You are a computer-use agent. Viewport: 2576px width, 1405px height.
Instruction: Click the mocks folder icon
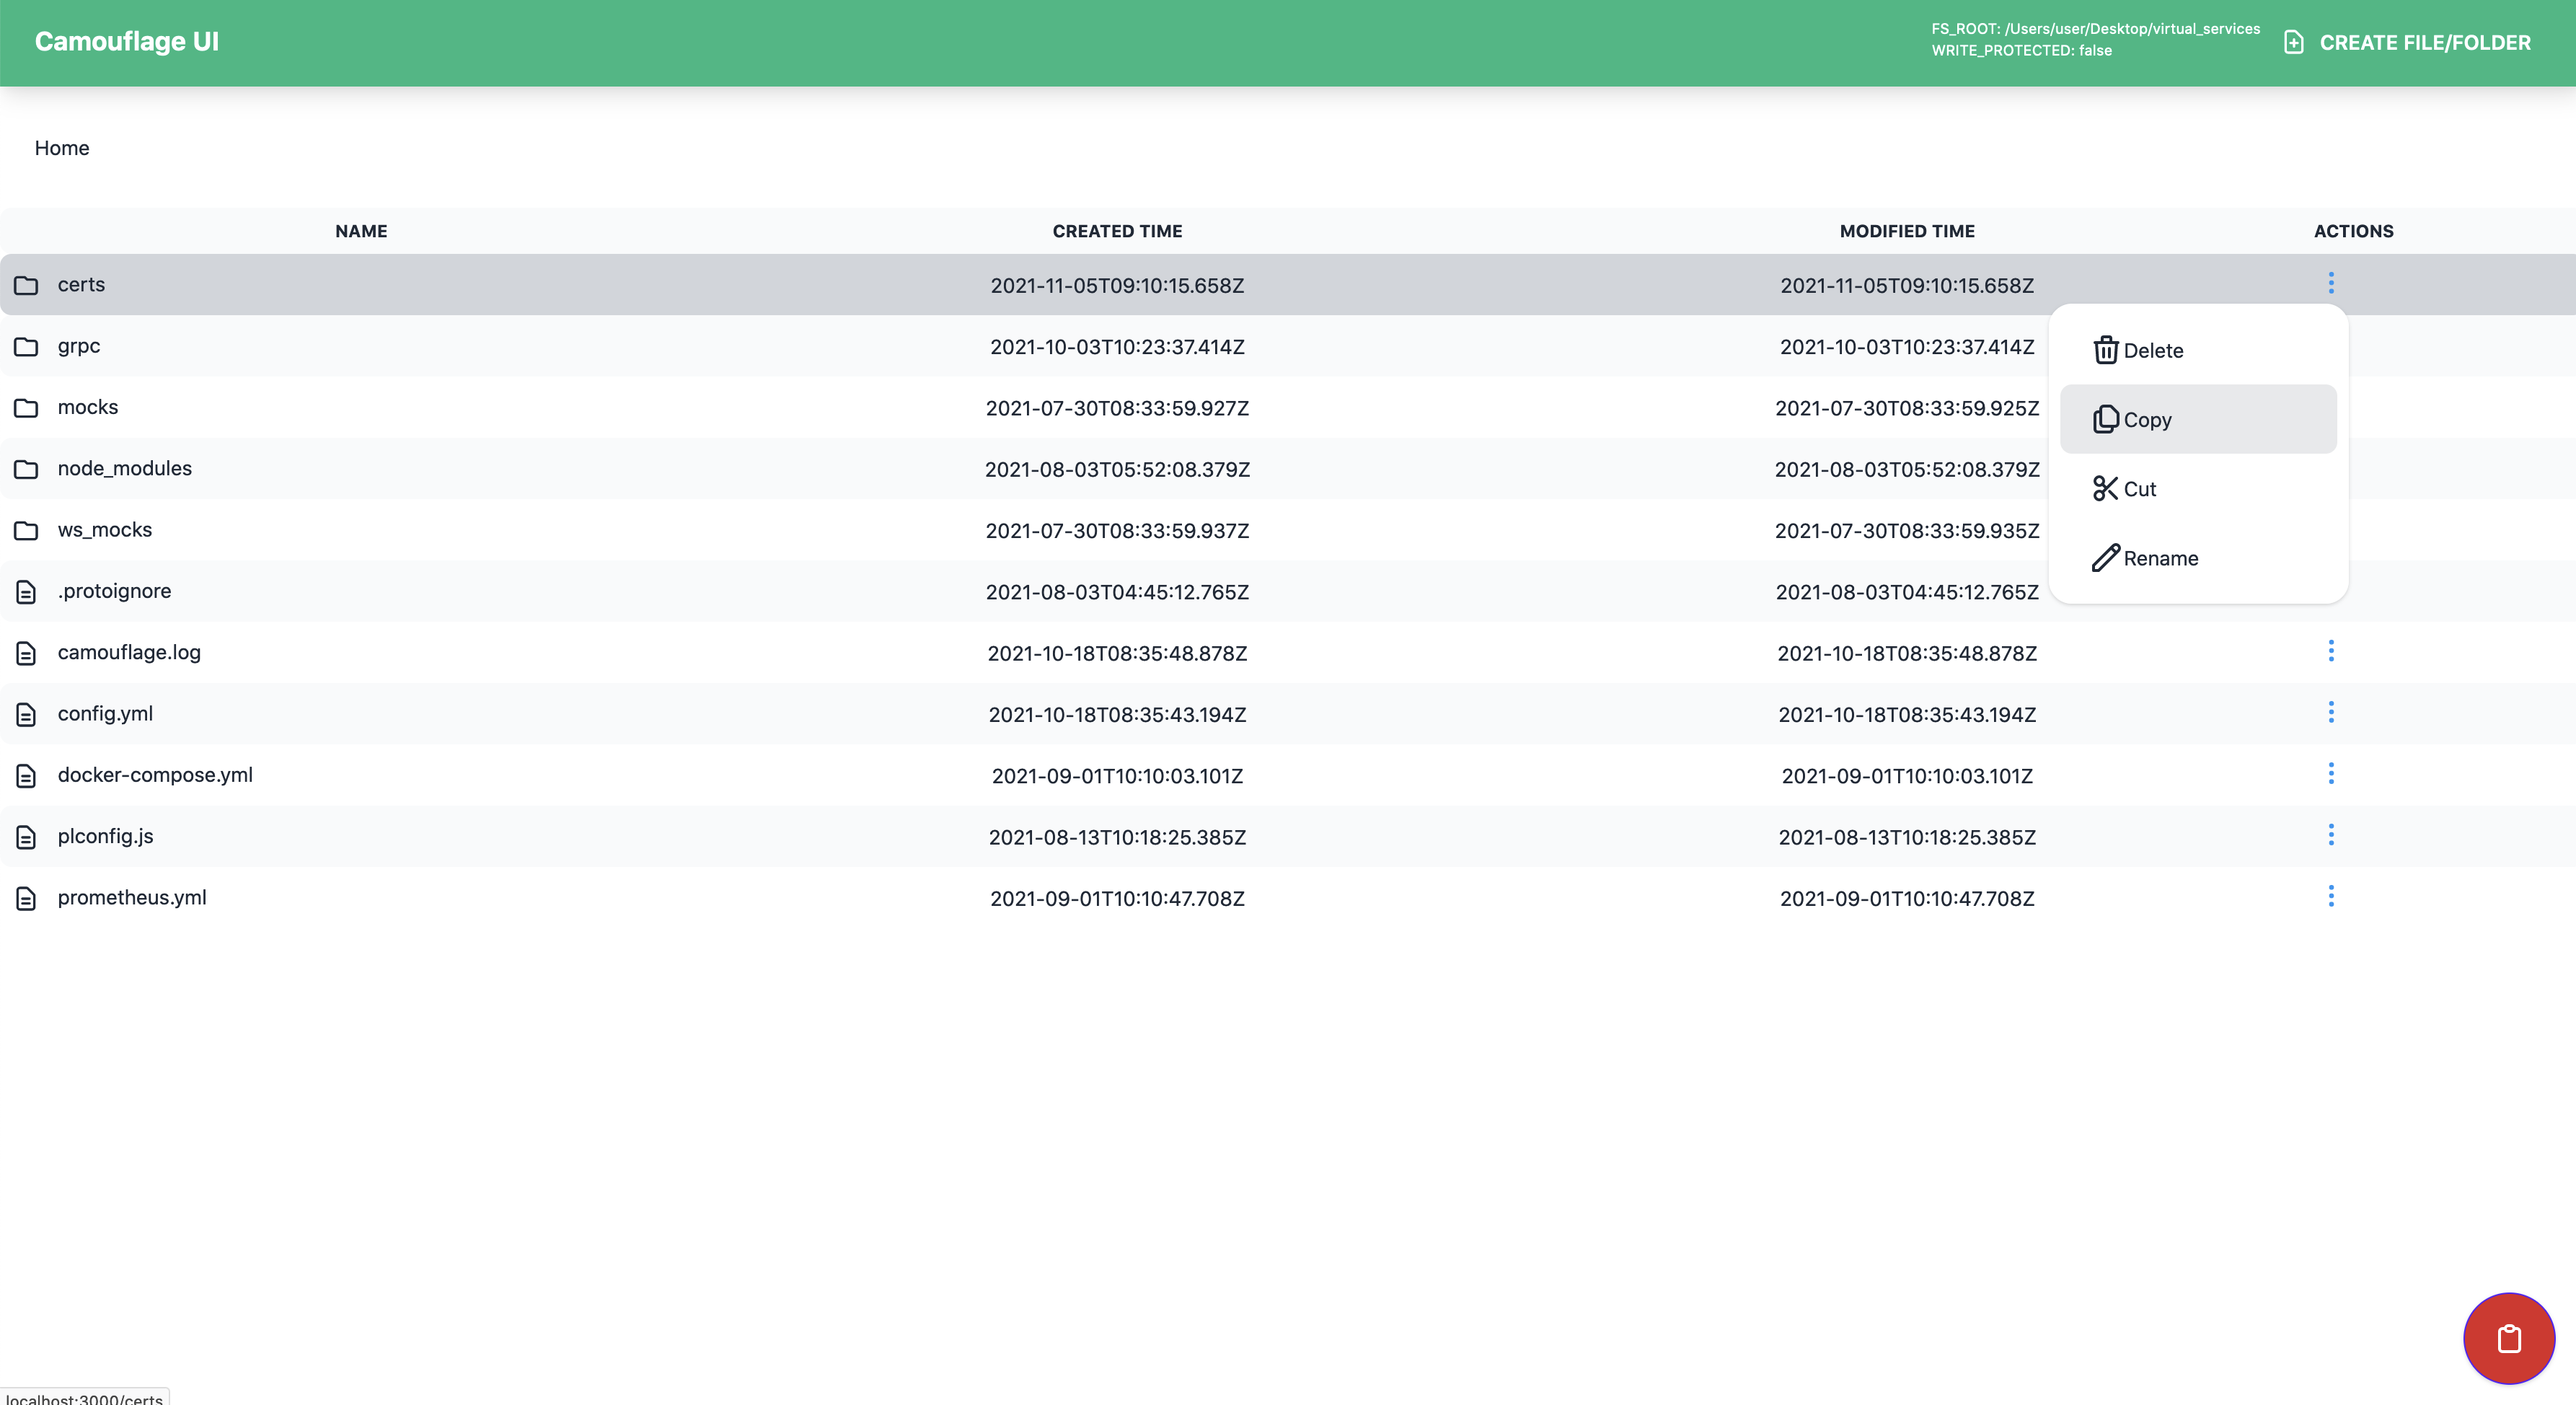click(x=26, y=408)
